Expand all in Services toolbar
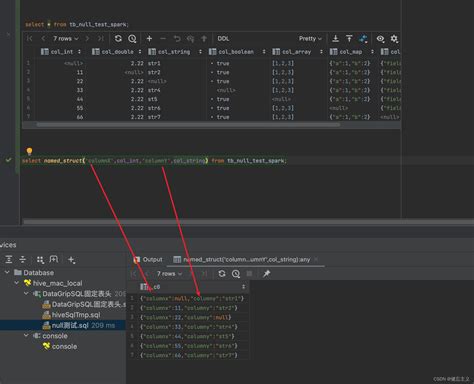474x384 pixels. click(9, 259)
